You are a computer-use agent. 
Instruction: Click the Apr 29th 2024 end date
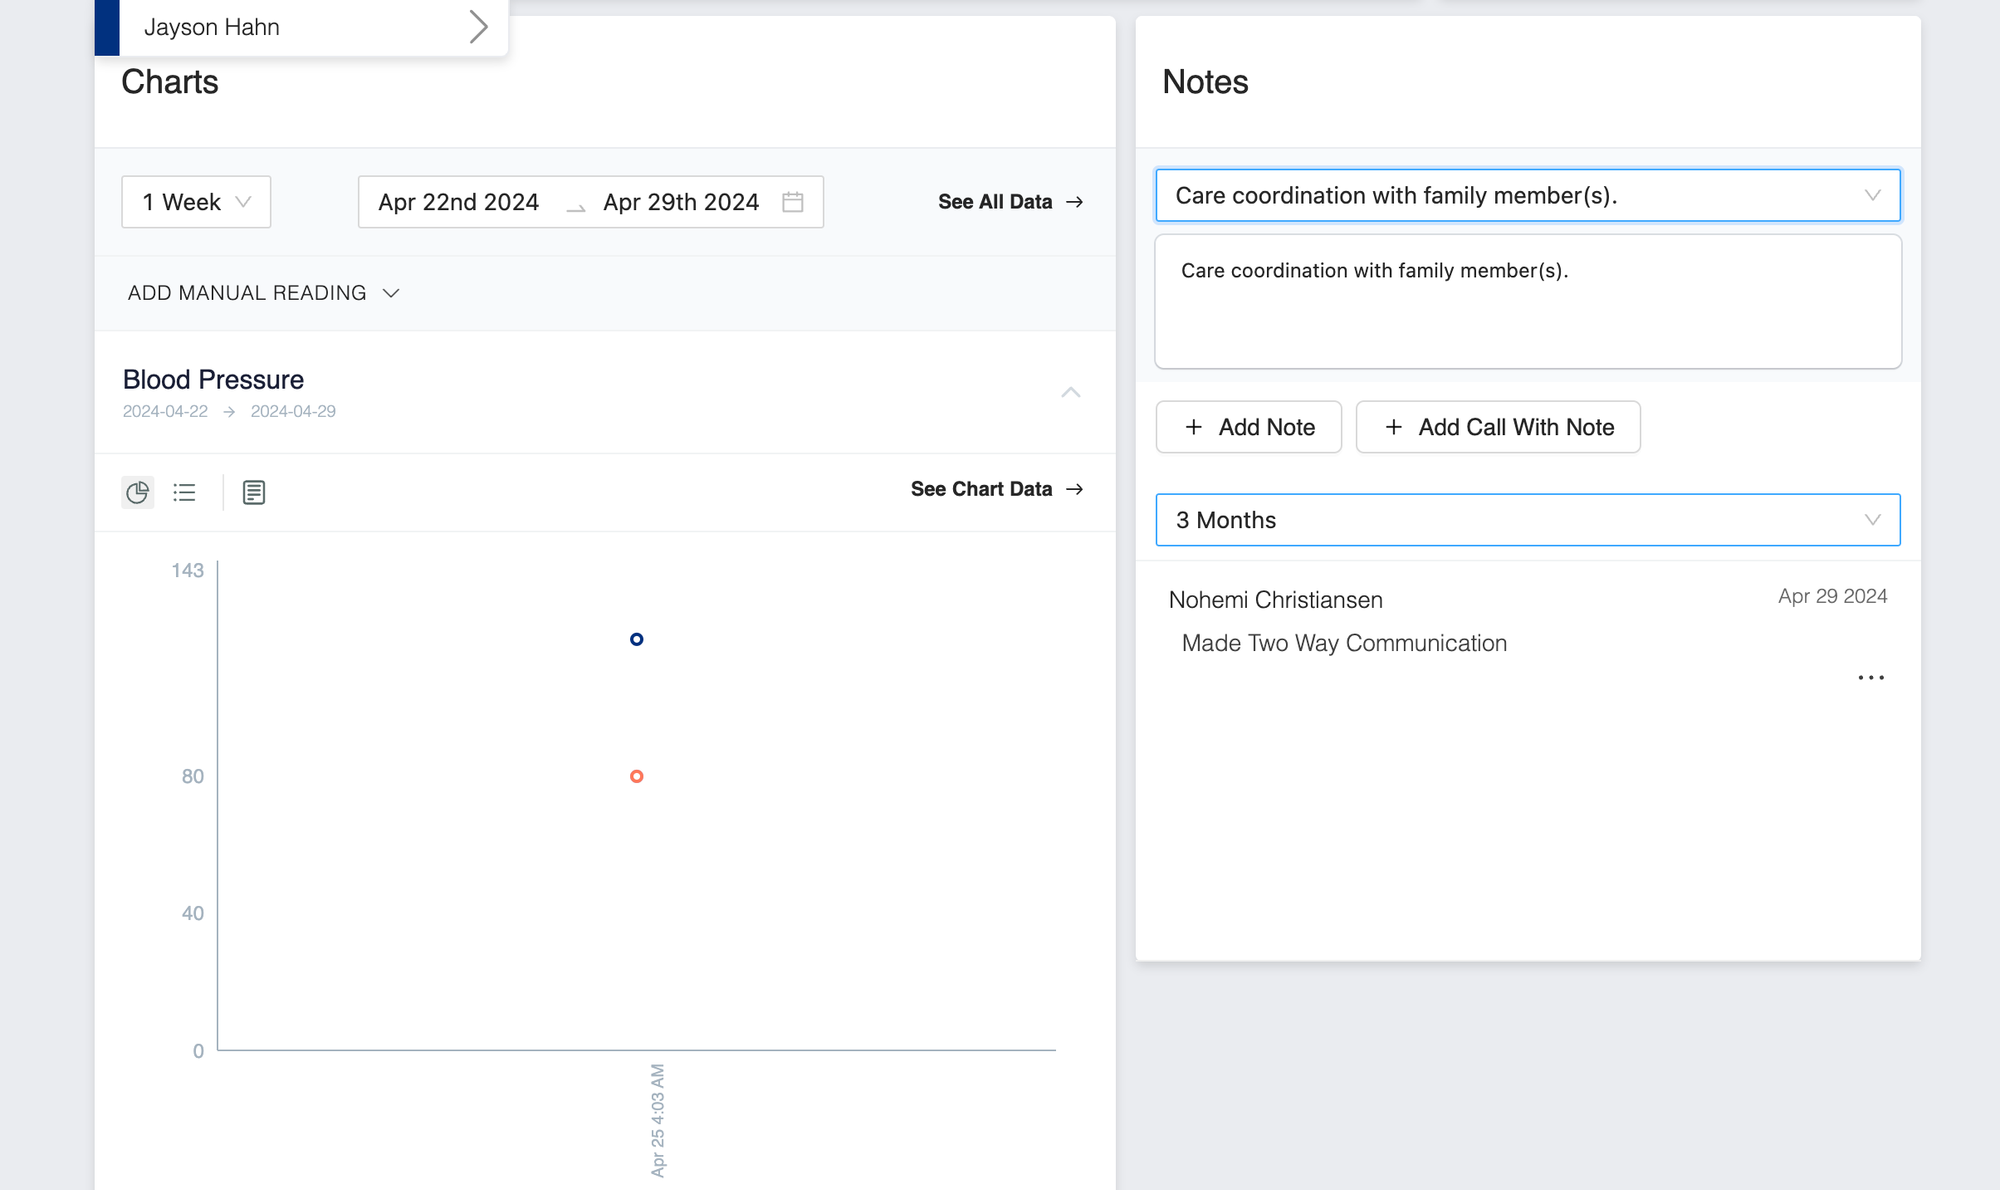[x=681, y=202]
